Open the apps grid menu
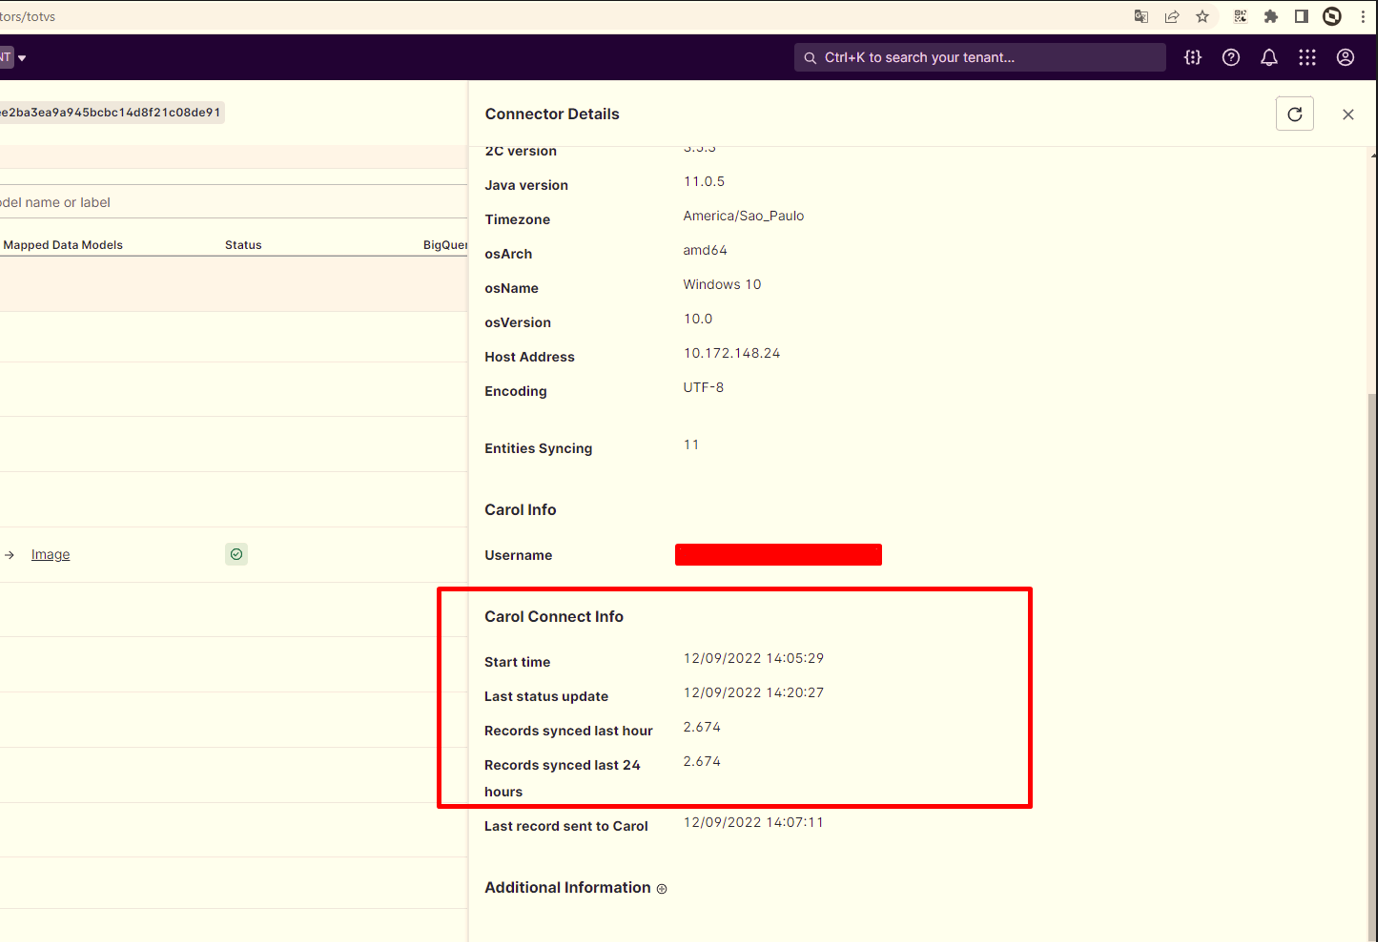This screenshot has height=942, width=1378. click(1306, 58)
